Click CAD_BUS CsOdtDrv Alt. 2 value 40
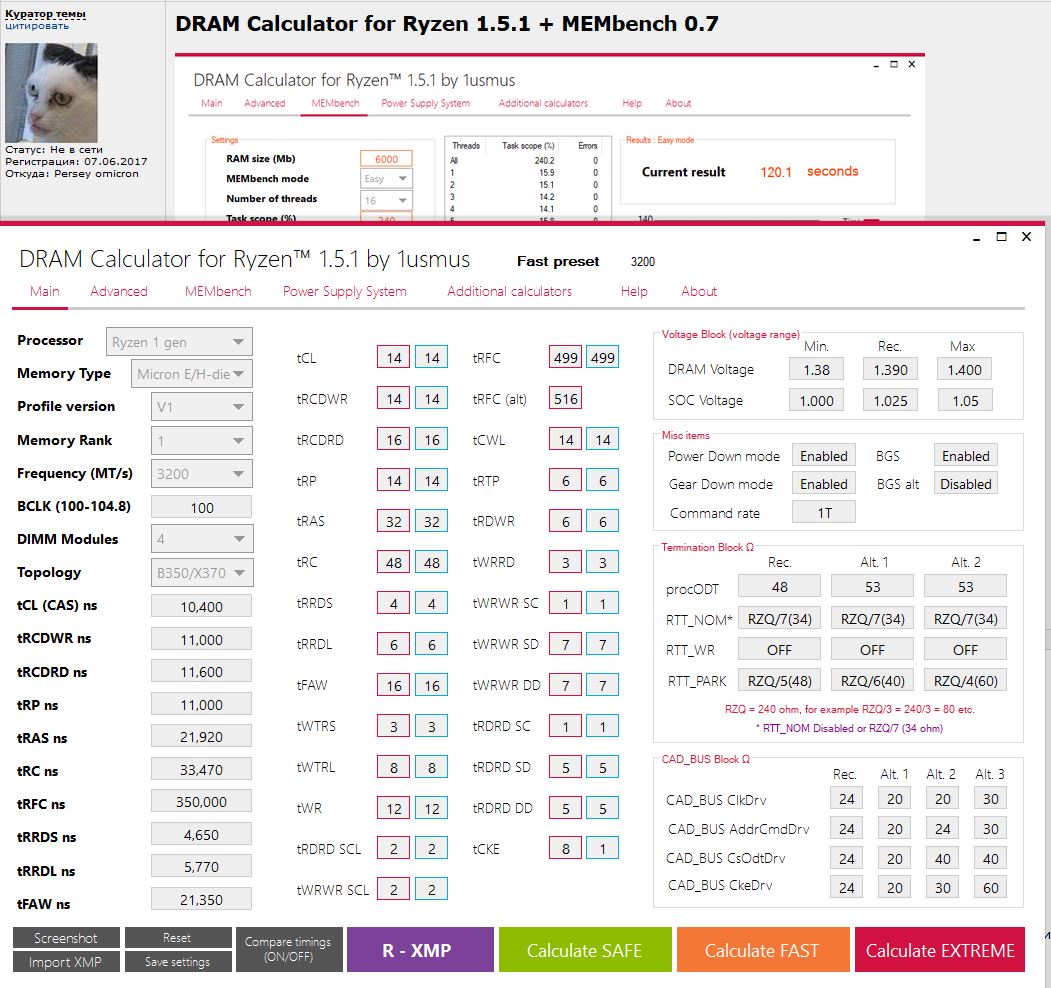The width and height of the screenshot is (1051, 988). pyautogui.click(x=942, y=859)
